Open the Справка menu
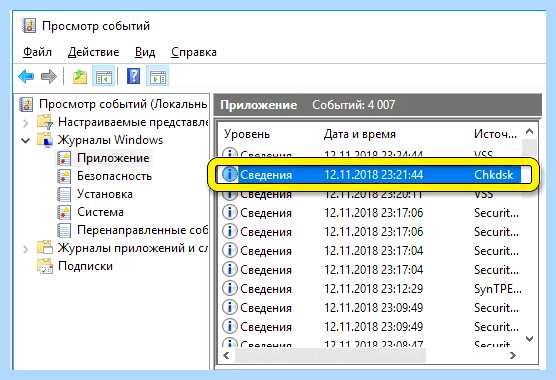This screenshot has width=556, height=380. (194, 52)
